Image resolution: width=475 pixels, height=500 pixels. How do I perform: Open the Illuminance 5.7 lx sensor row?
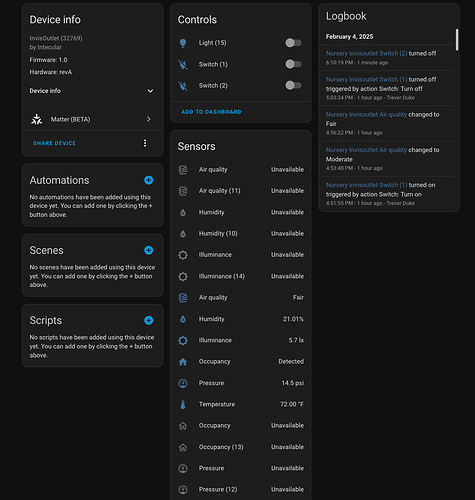241,340
